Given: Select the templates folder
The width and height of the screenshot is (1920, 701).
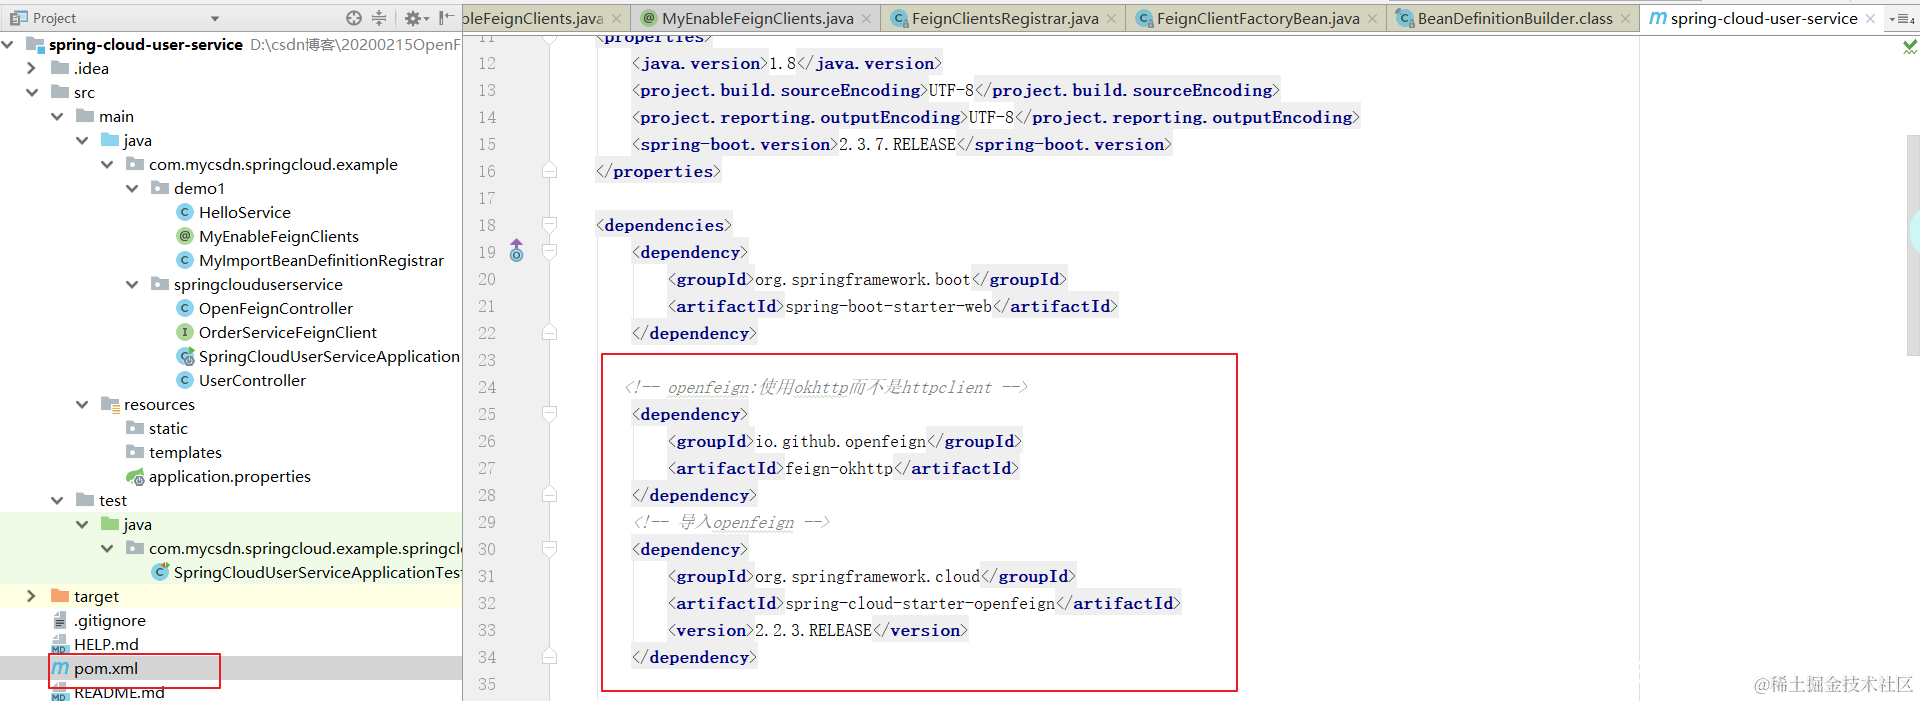Looking at the screenshot, I should point(185,452).
